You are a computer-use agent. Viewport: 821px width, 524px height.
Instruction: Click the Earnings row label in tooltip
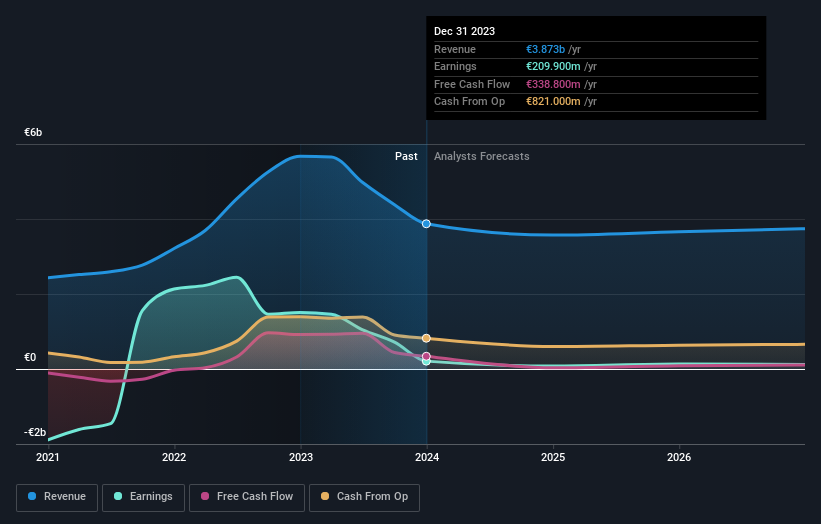(x=456, y=66)
